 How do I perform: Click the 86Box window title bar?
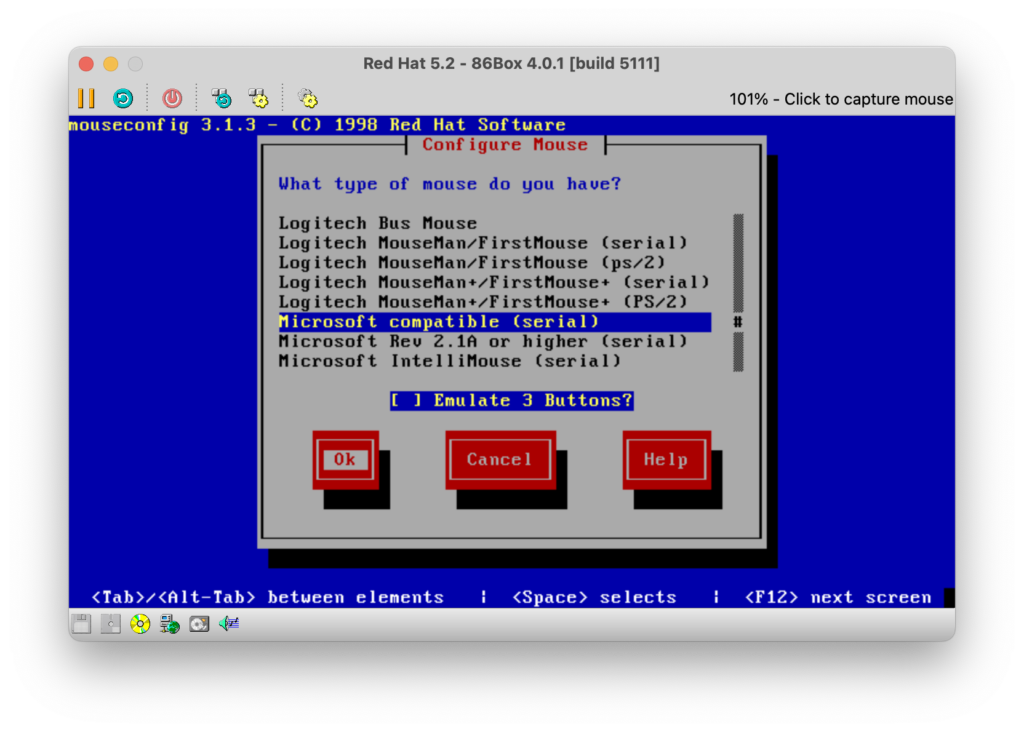(x=511, y=63)
